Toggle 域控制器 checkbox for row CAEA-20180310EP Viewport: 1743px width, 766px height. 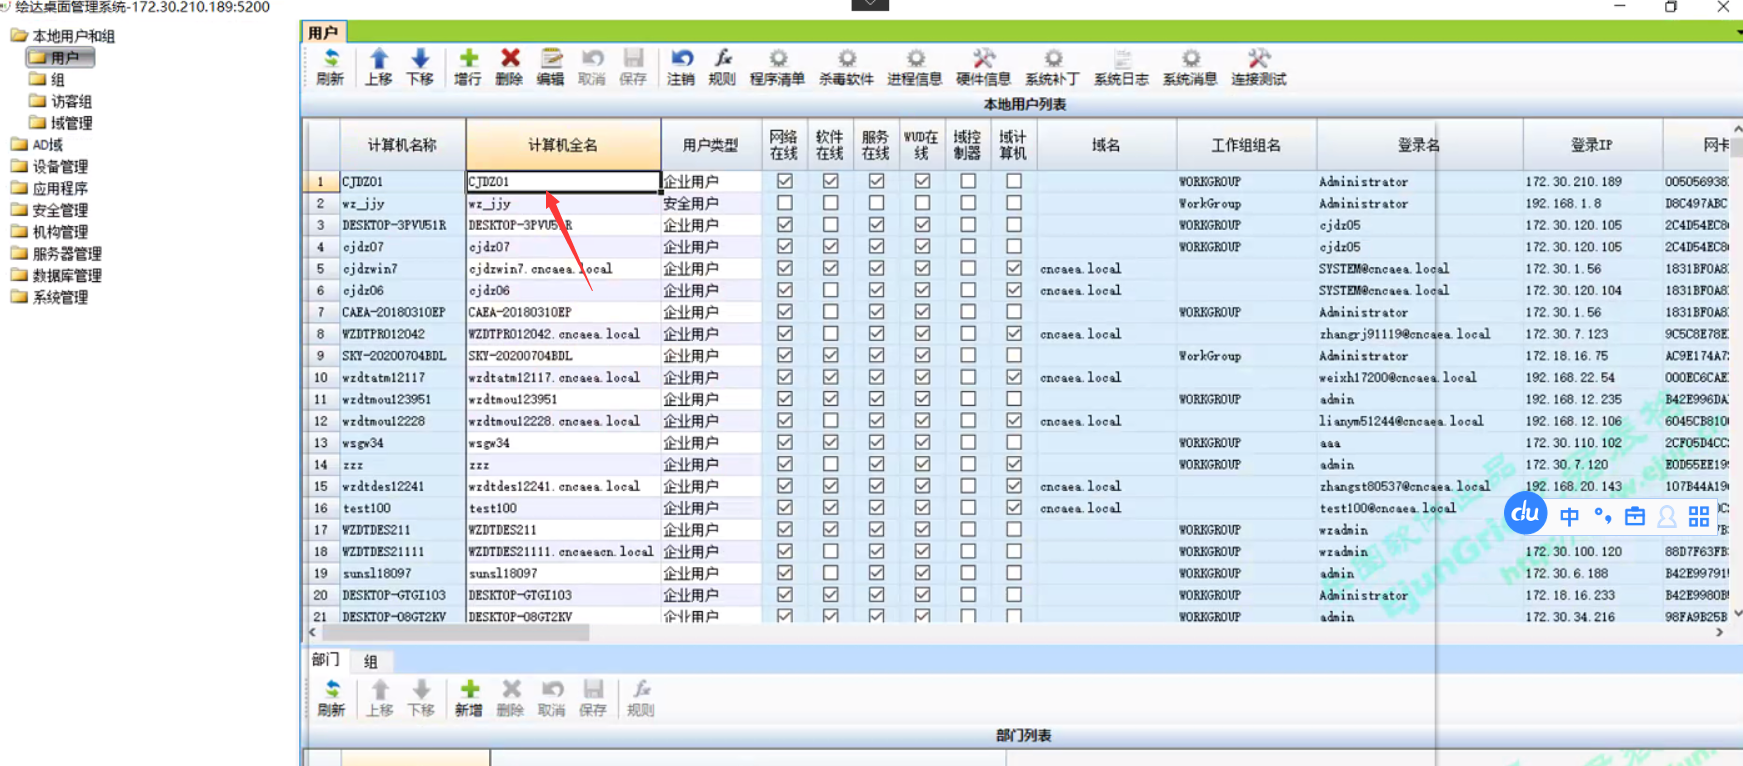pos(968,312)
